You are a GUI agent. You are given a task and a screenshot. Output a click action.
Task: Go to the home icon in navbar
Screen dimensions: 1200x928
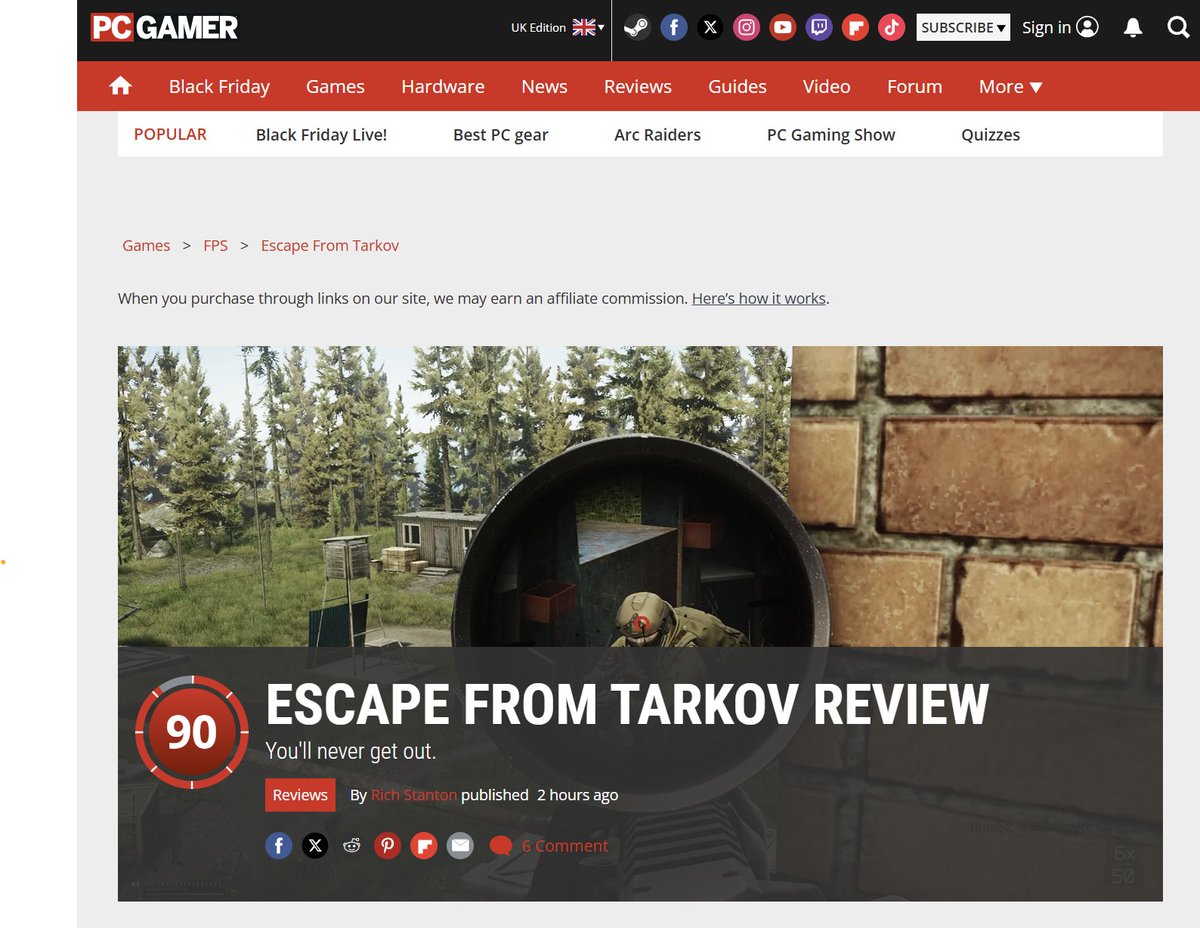coord(121,86)
